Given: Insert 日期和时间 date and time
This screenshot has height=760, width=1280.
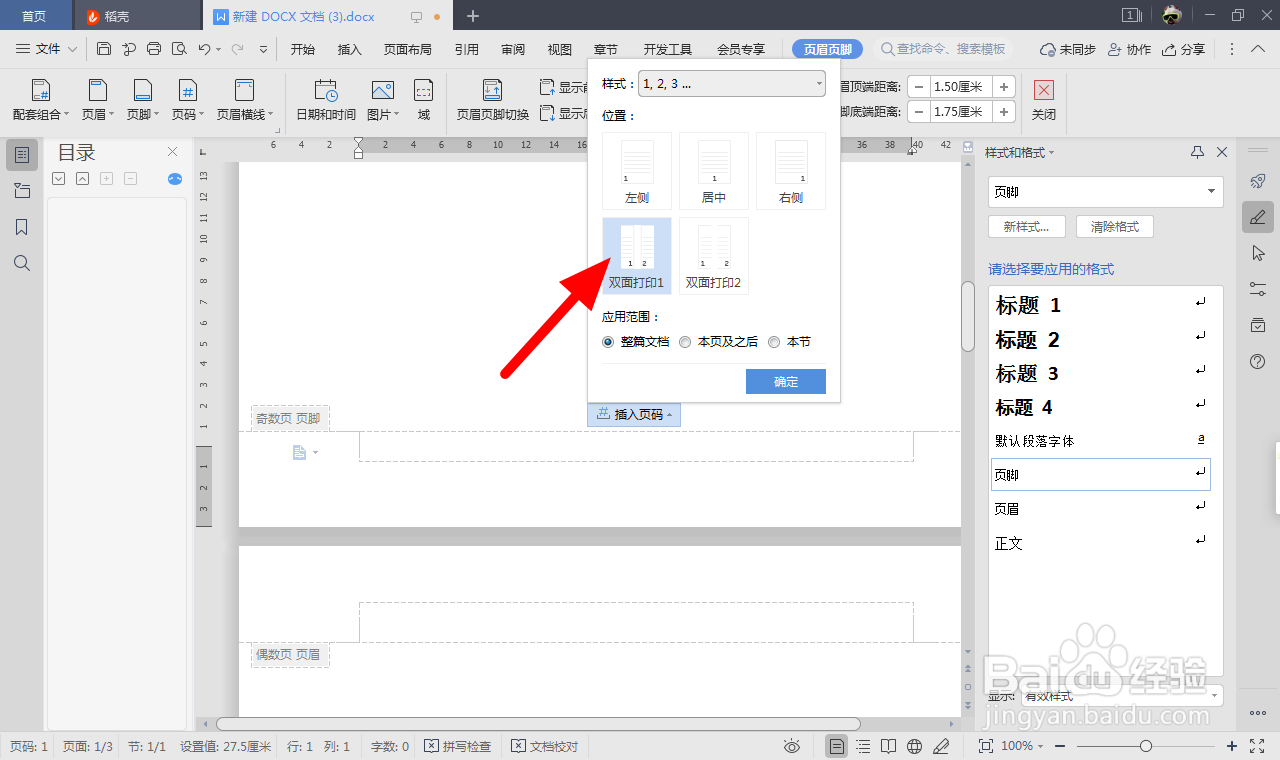Looking at the screenshot, I should coord(326,101).
